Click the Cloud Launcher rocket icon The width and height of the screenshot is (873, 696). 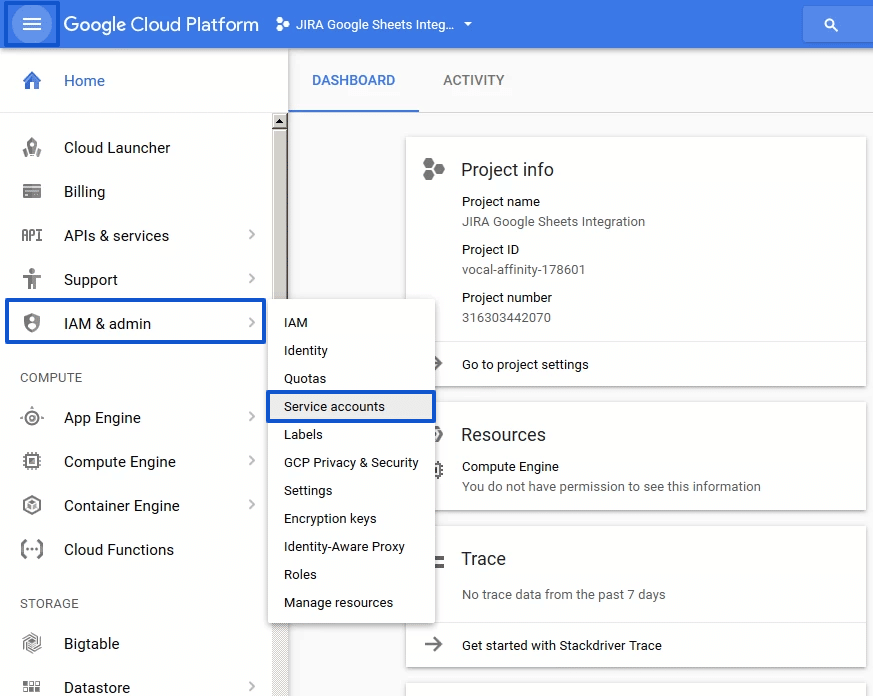tap(32, 148)
